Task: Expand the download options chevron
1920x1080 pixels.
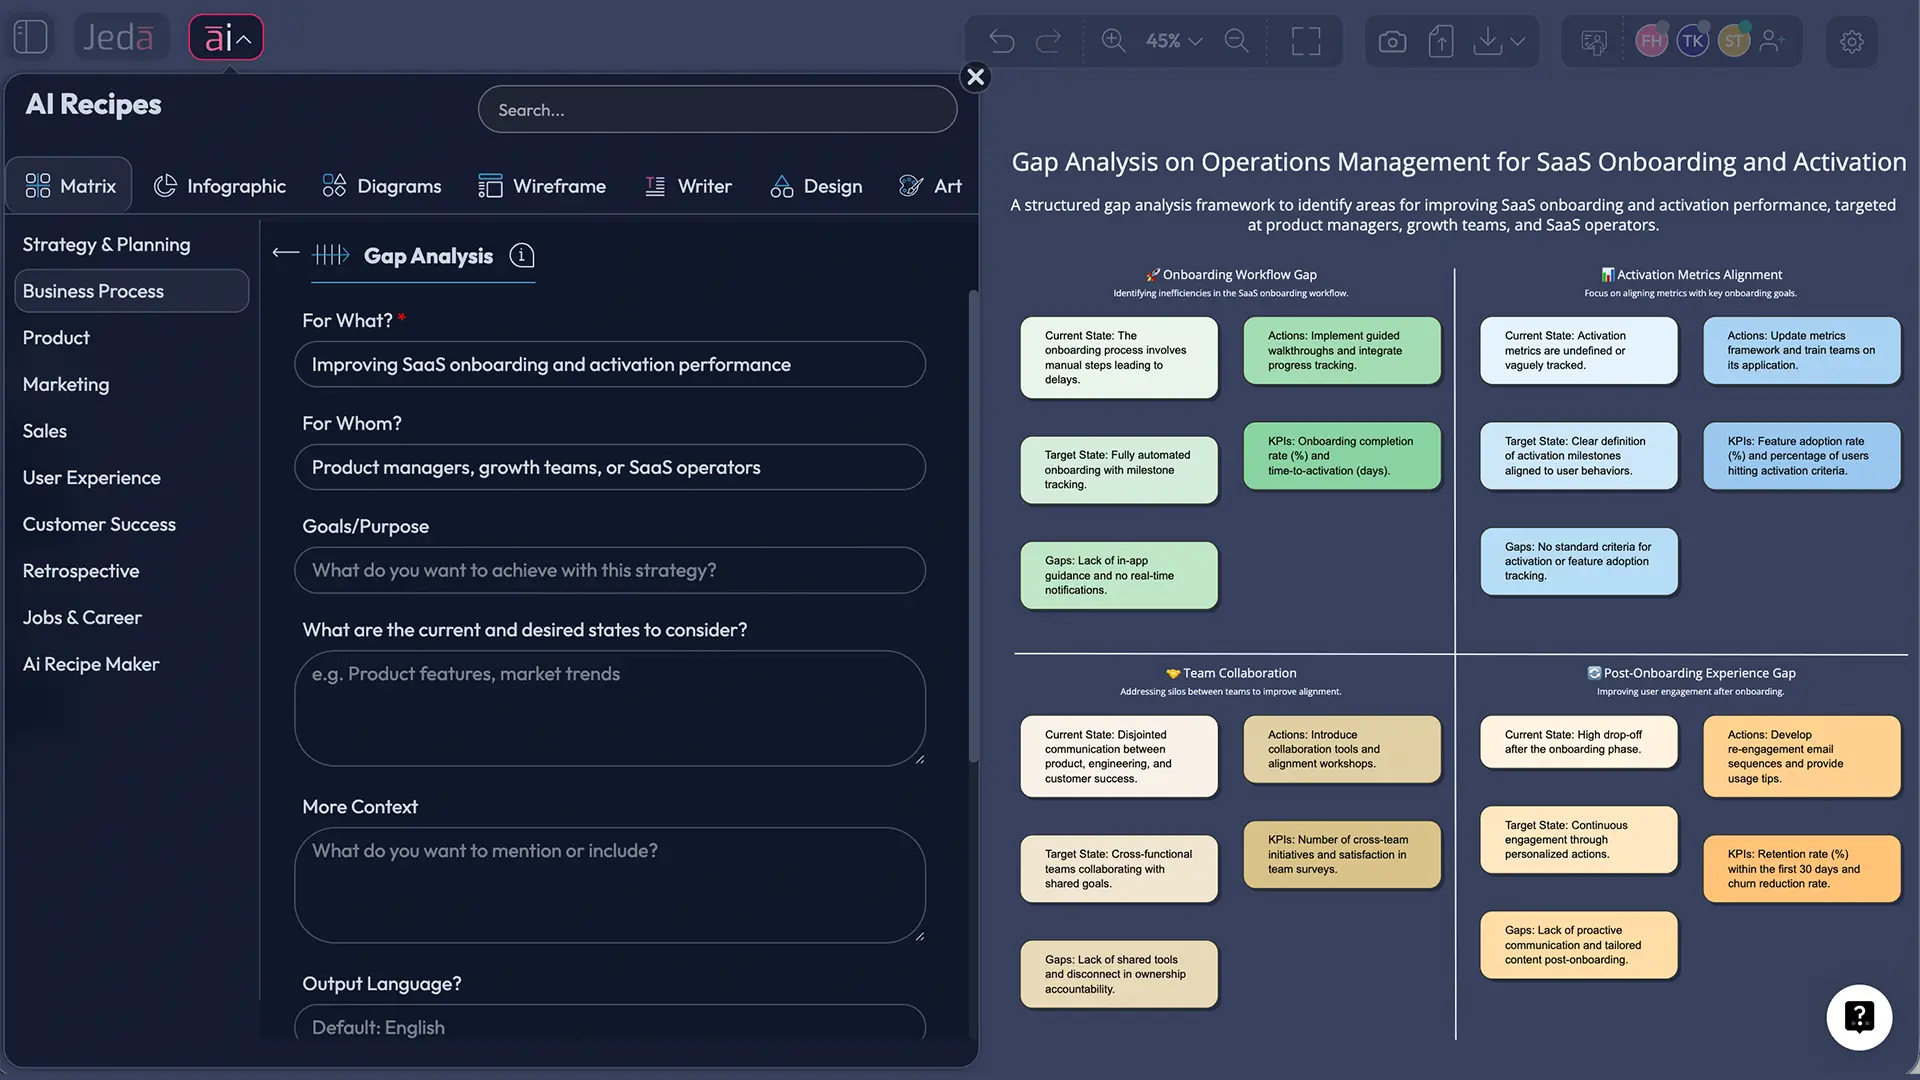Action: click(x=1516, y=41)
